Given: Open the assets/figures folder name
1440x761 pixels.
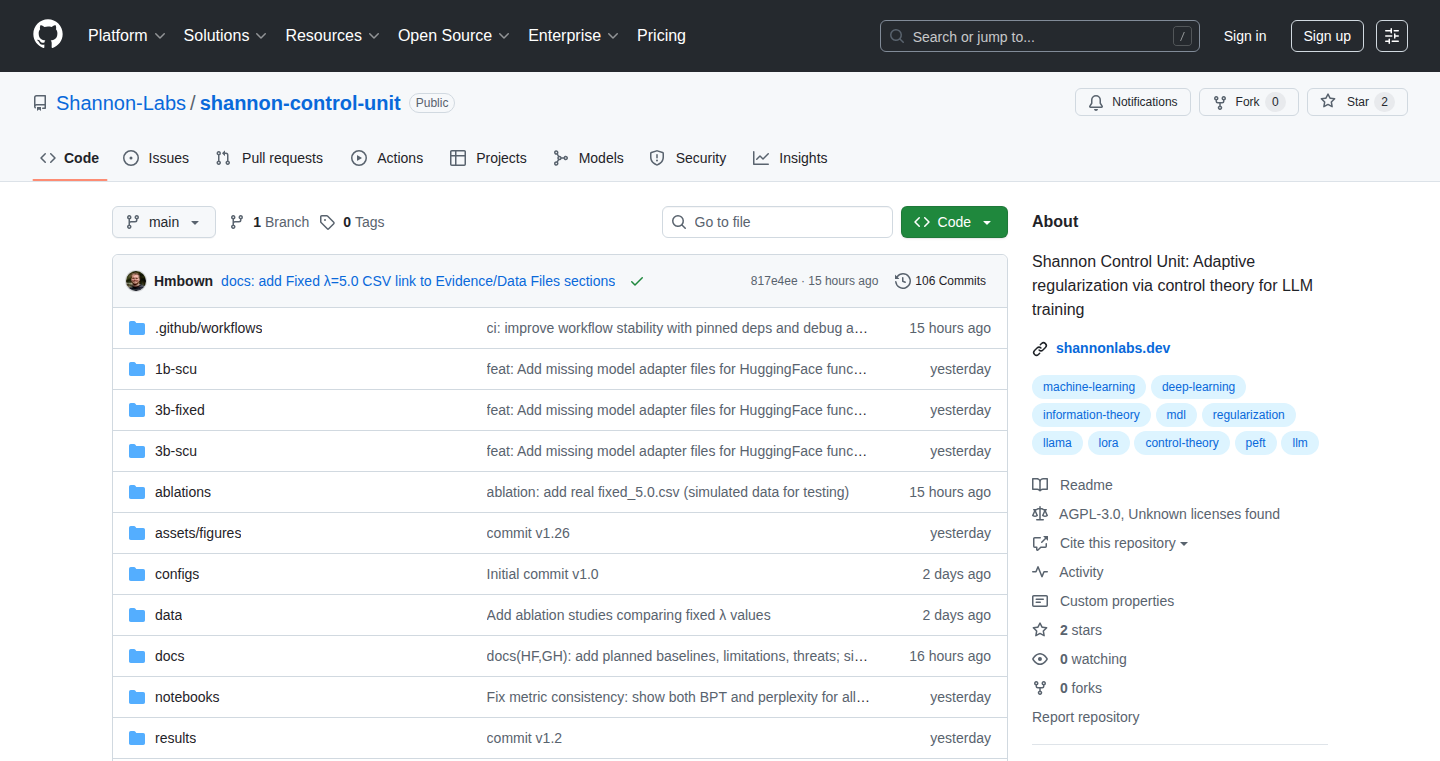Looking at the screenshot, I should click(198, 533).
